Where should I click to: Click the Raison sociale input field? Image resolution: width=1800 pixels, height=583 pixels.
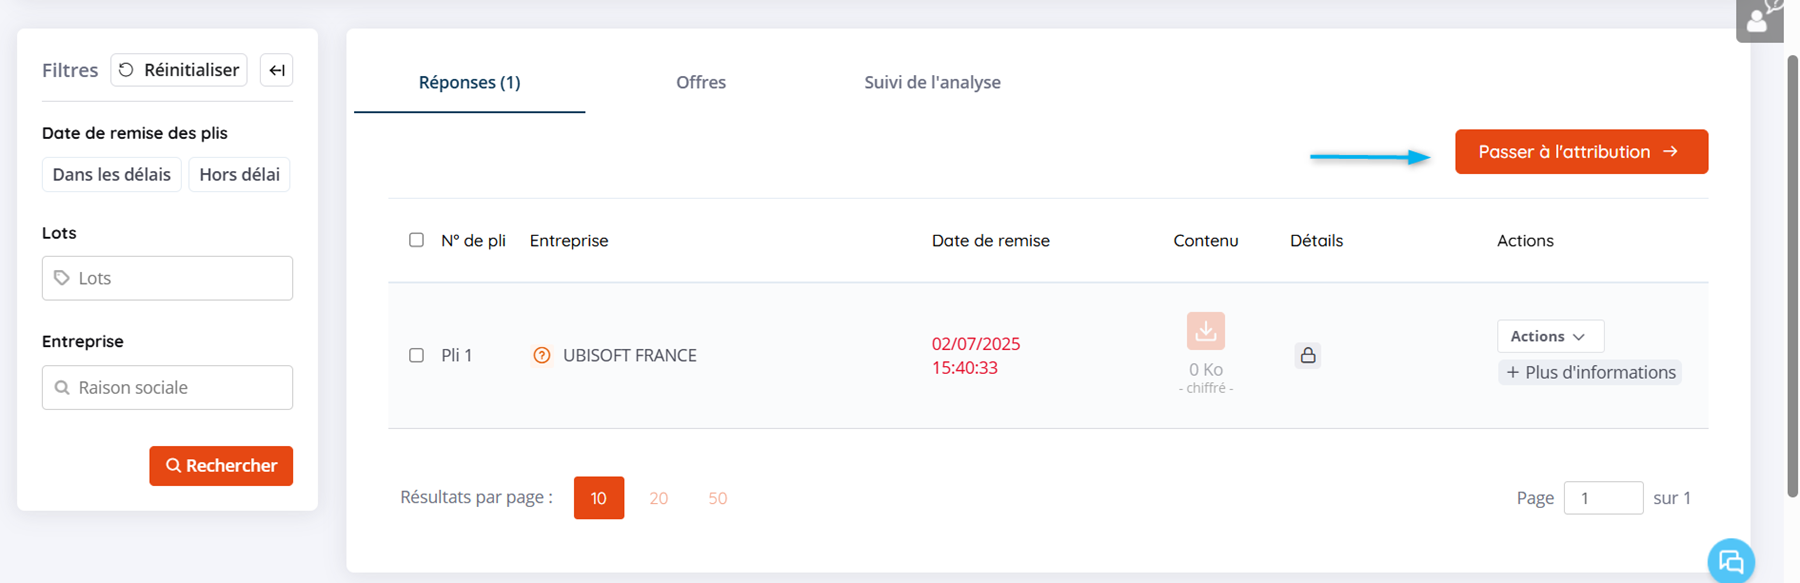click(167, 387)
